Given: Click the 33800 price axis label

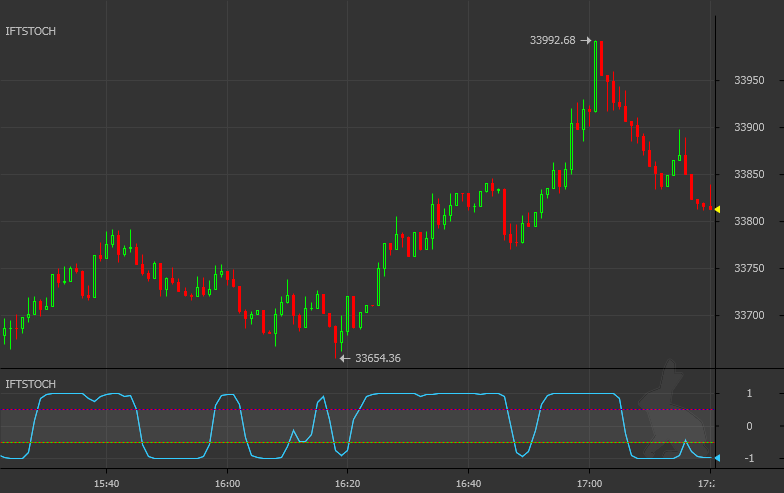Looking at the screenshot, I should pyautogui.click(x=749, y=221).
